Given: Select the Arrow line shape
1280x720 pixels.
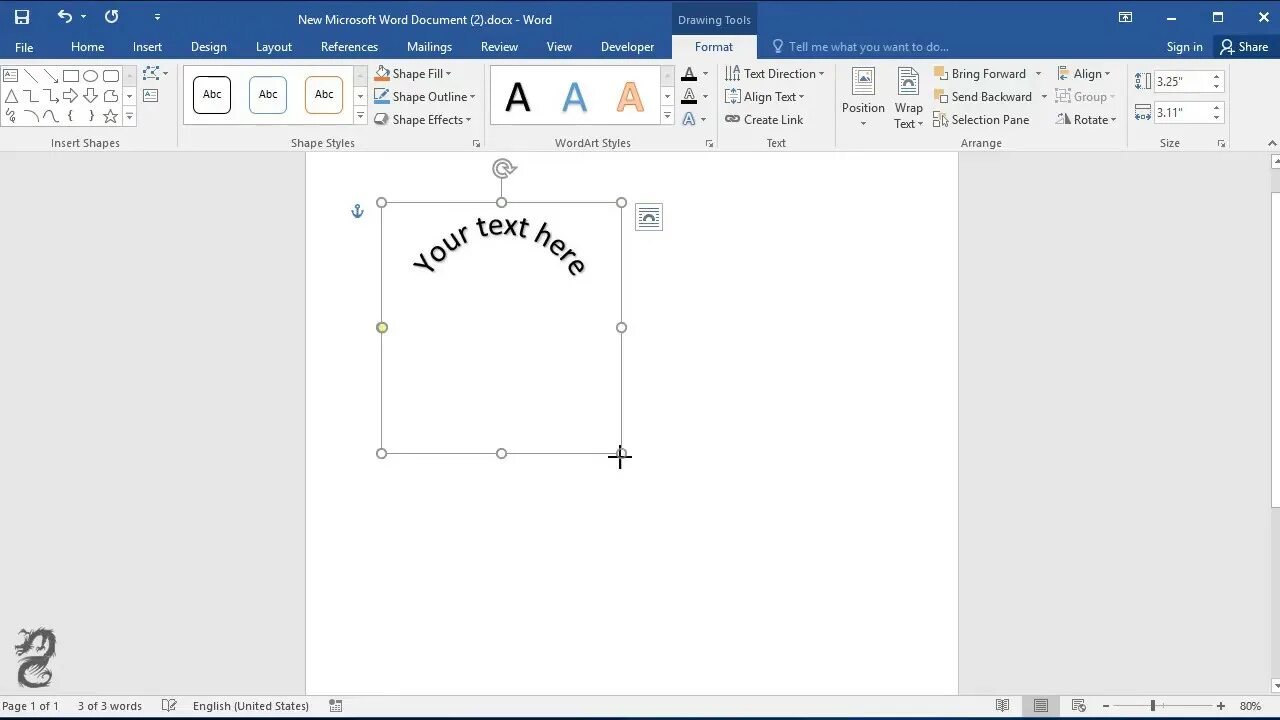Looking at the screenshot, I should point(51,76).
